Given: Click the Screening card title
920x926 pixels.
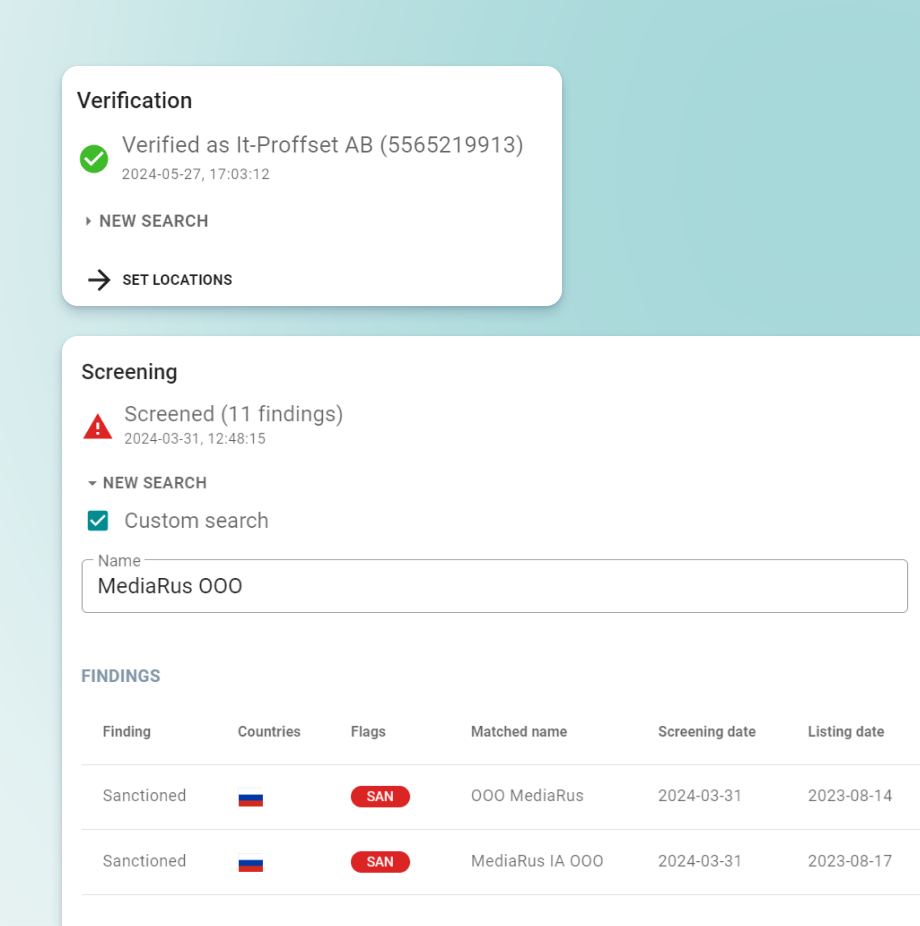Looking at the screenshot, I should tap(129, 373).
